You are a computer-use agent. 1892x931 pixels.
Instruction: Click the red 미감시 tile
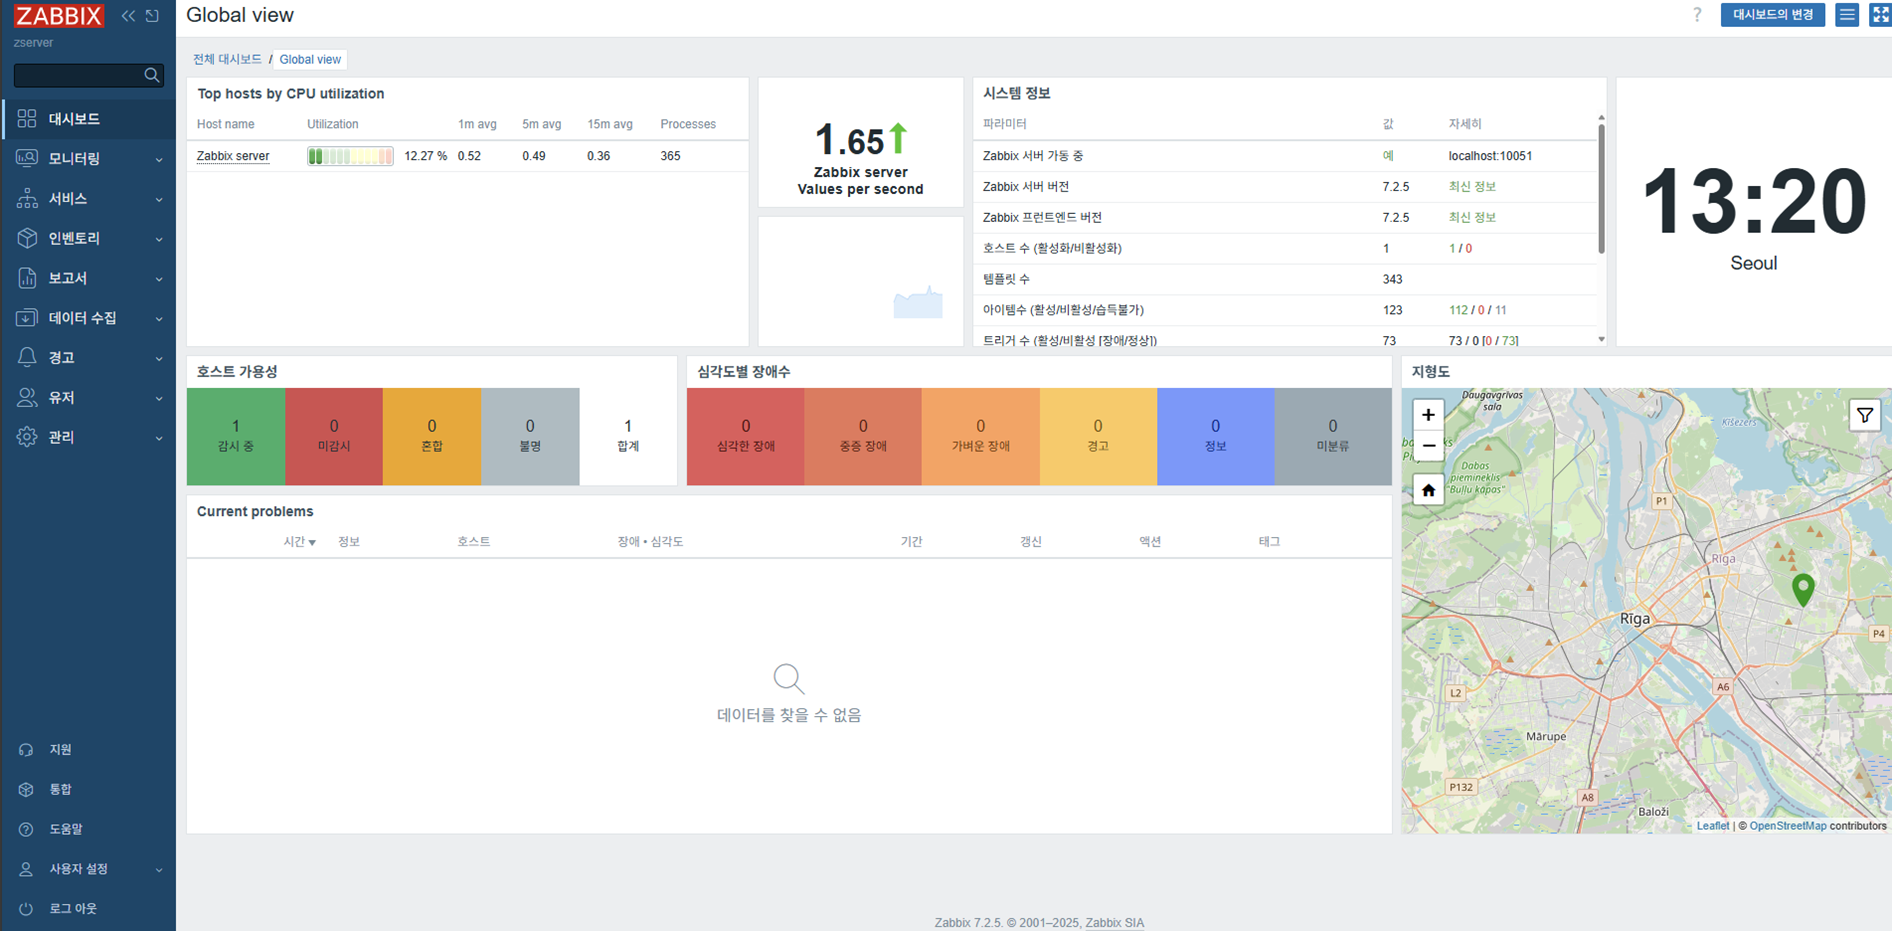[x=334, y=437]
